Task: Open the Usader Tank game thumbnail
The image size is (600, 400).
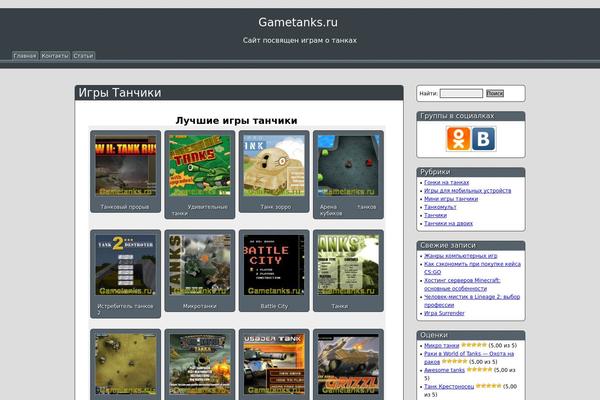Action: click(274, 364)
